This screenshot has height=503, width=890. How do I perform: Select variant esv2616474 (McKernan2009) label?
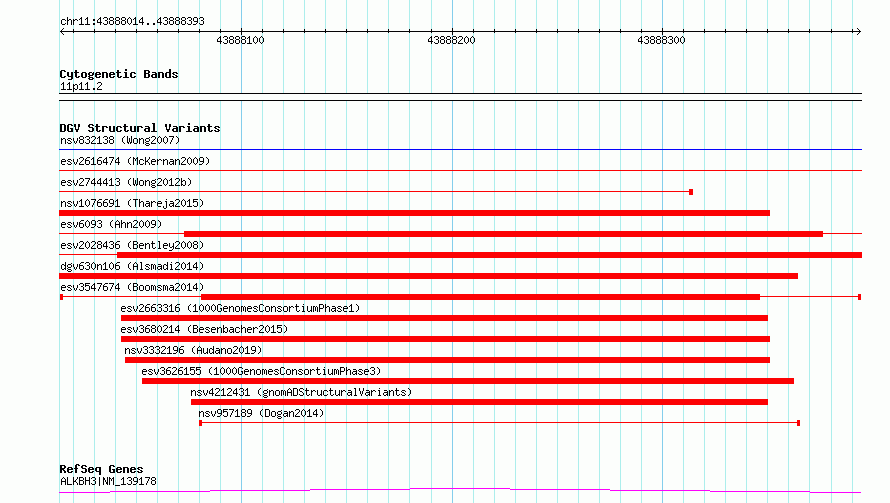135,161
